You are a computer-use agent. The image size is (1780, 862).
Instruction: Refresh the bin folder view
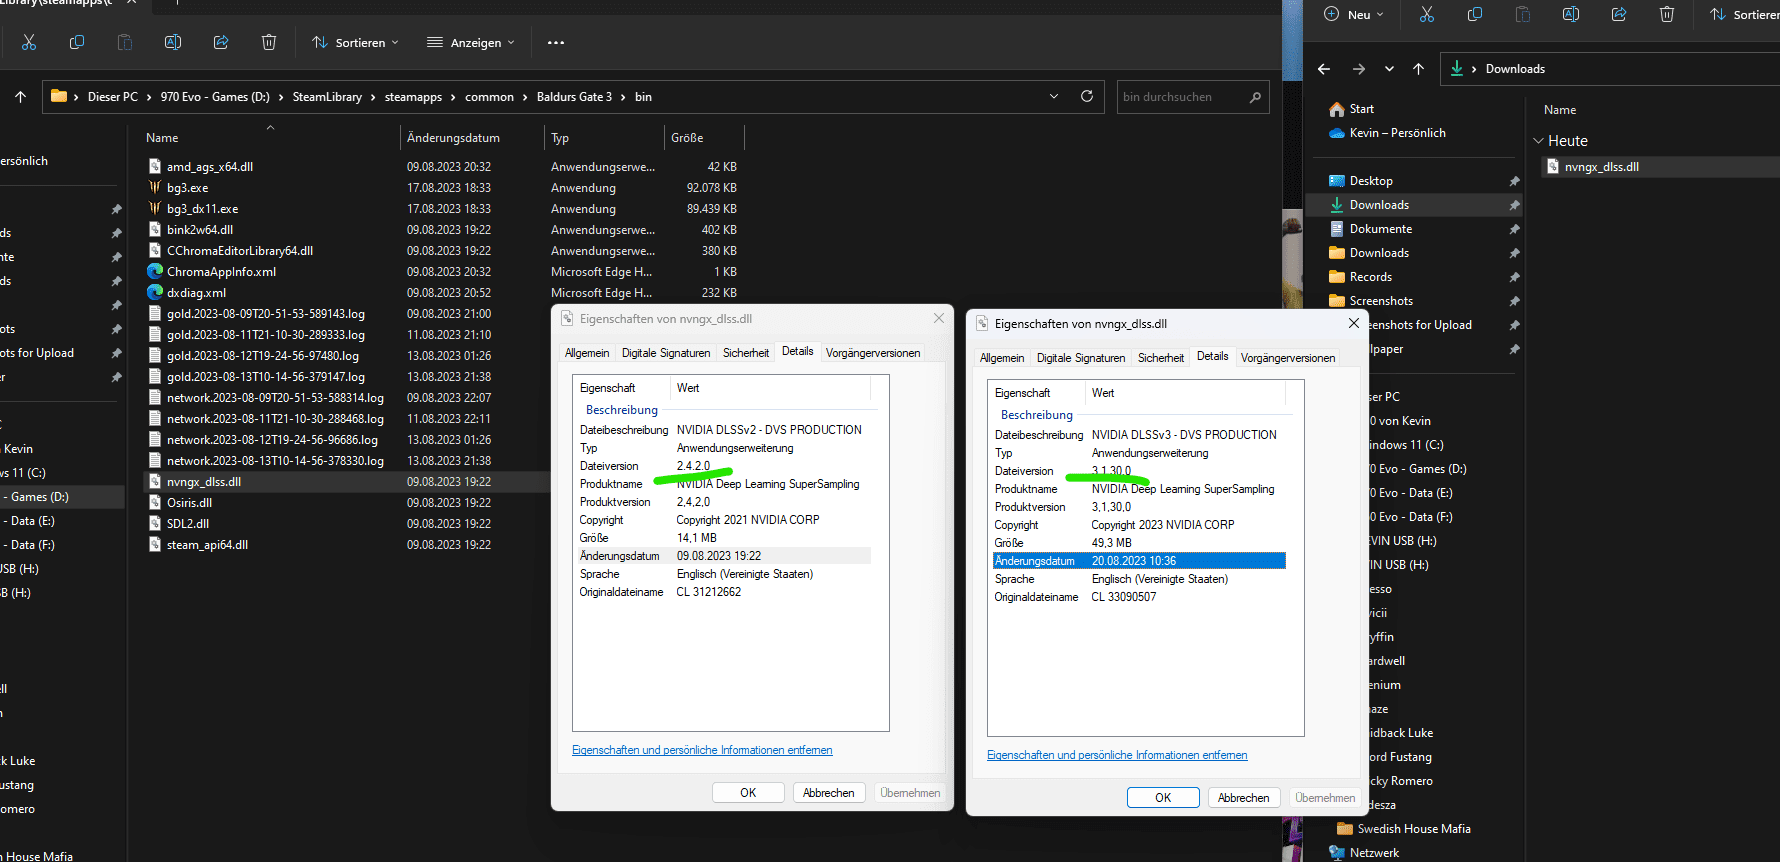(x=1087, y=96)
